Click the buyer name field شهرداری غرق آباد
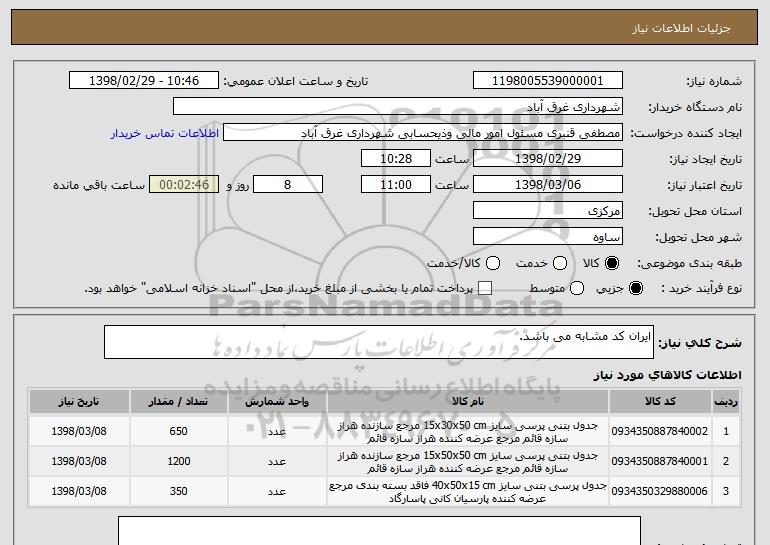 pyautogui.click(x=398, y=107)
